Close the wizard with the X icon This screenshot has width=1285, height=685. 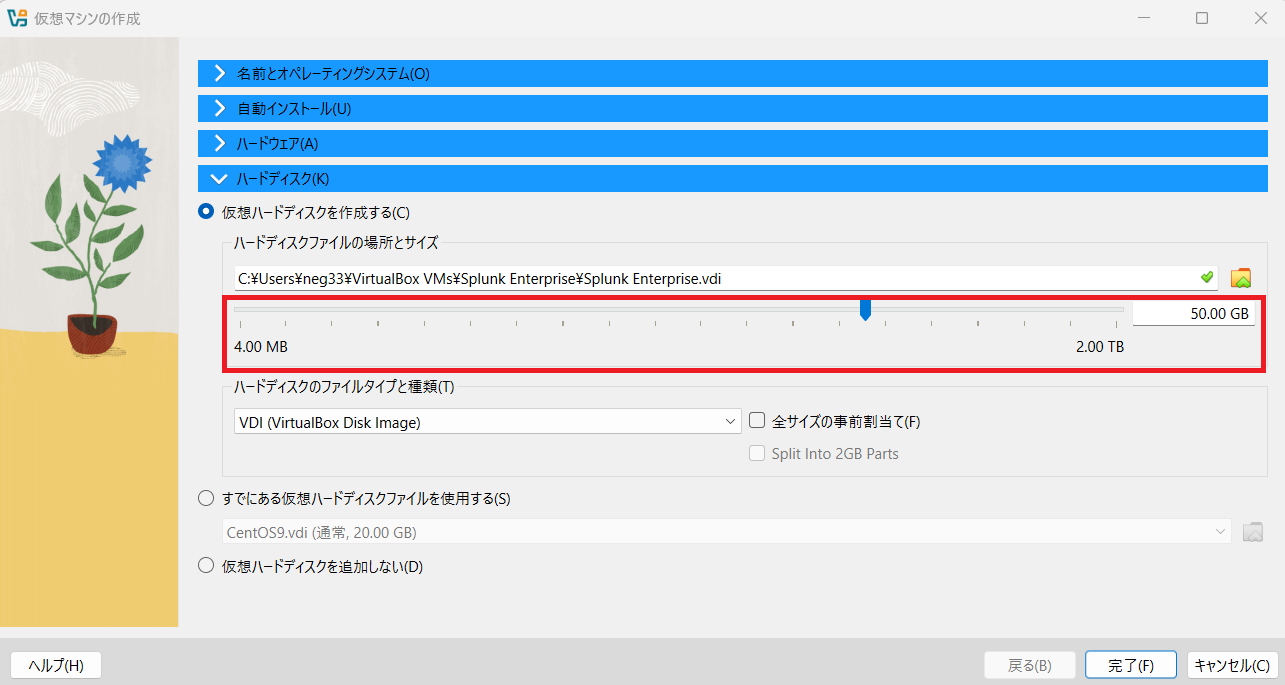point(1261,18)
